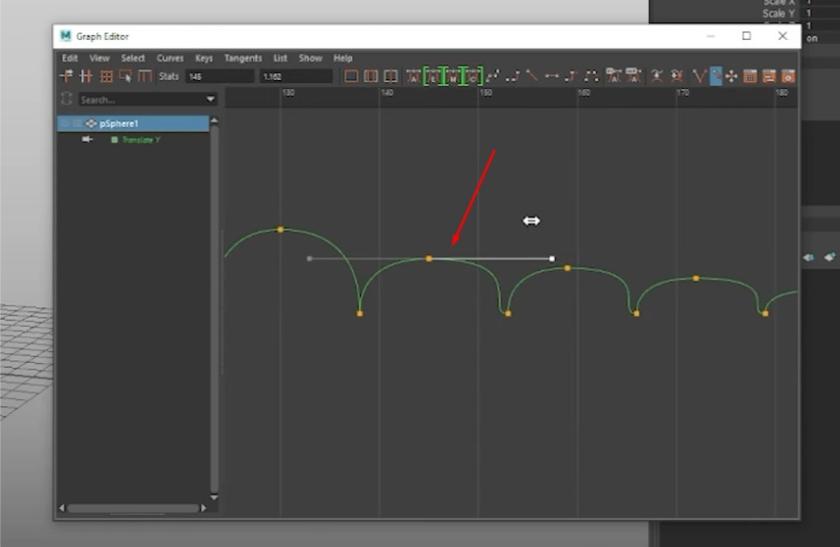Click the right tangent handle square

(552, 259)
